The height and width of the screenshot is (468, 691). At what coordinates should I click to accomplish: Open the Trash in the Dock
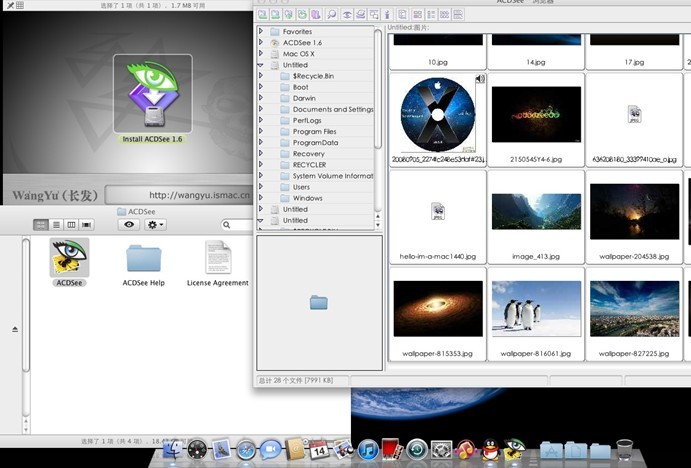click(625, 450)
